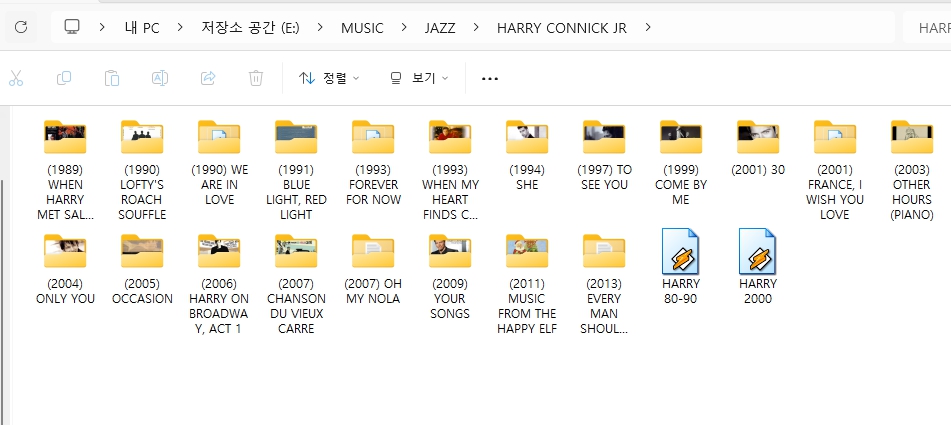This screenshot has width=951, height=425.
Task: Select (2009) YOUR SONGS folder
Action: 450,276
